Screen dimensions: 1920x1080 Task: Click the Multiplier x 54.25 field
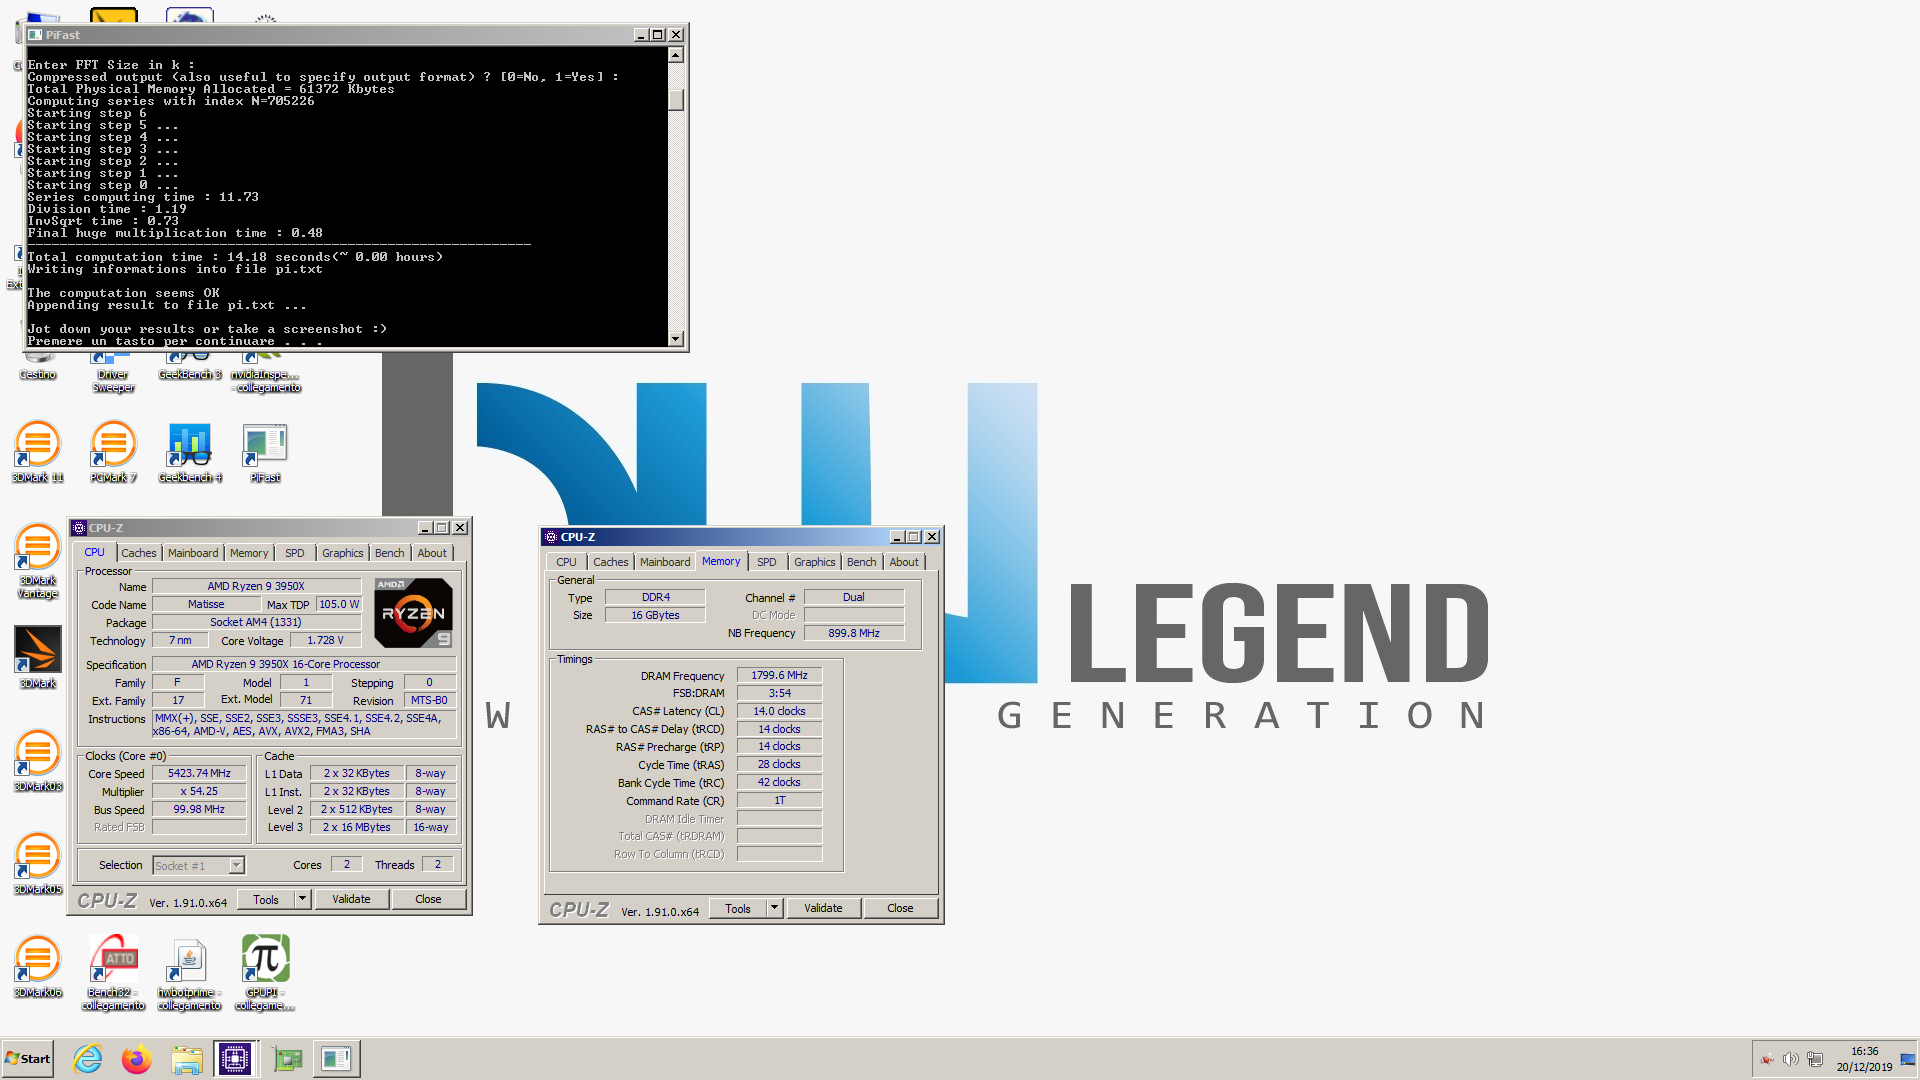pyautogui.click(x=199, y=791)
